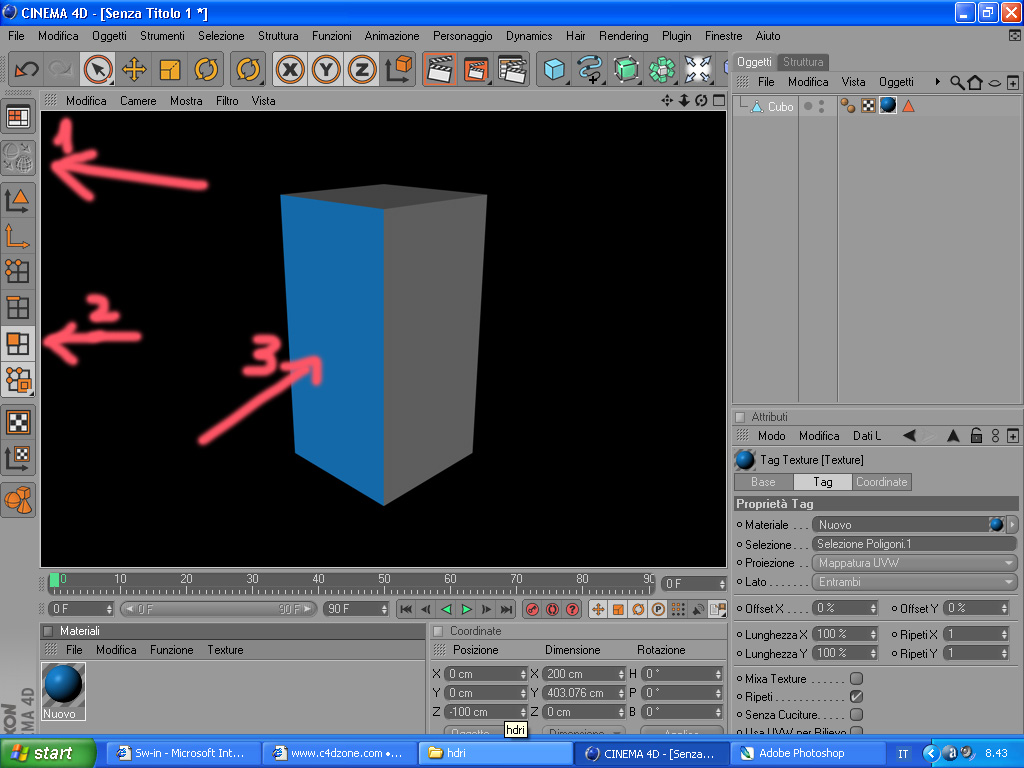1024x768 pixels.
Task: Select the model tool triangle icon
Action: 18,200
